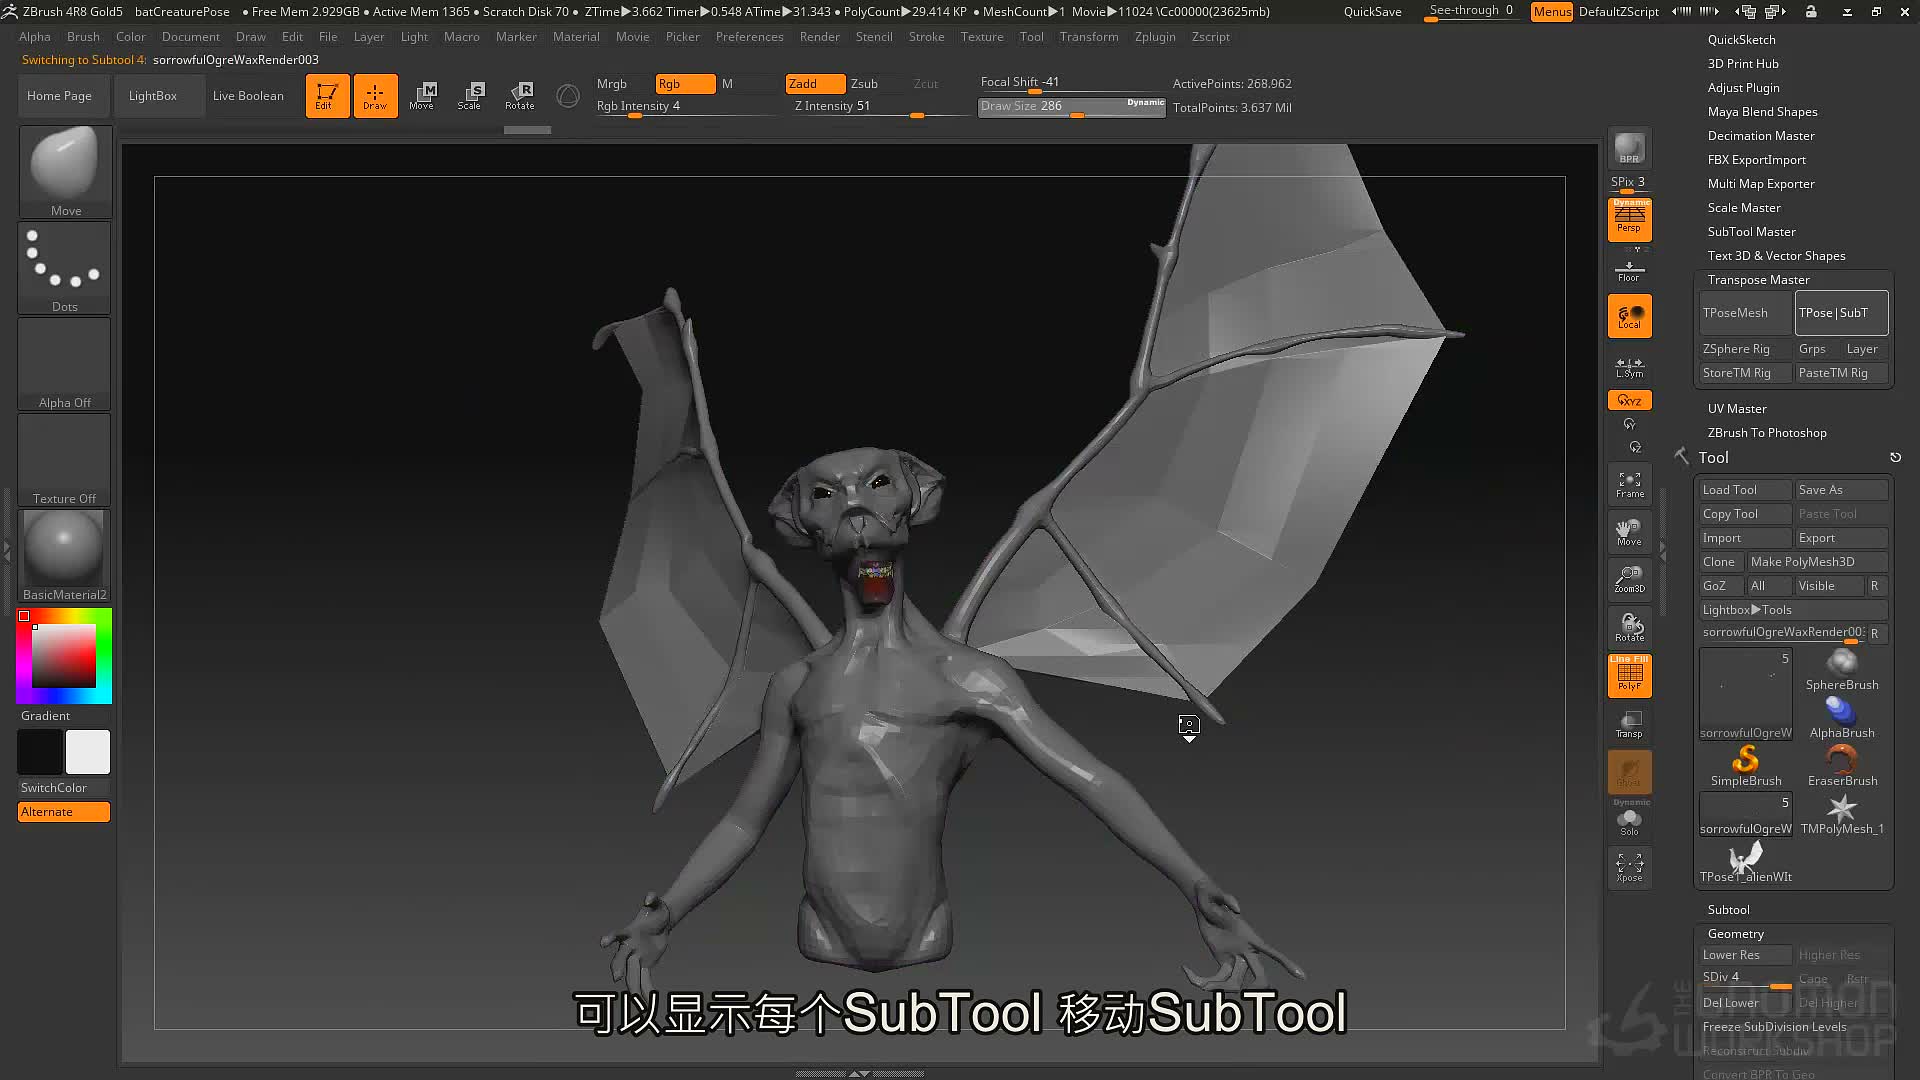Click the Live Boolean button
1920x1080 pixels.
coord(248,96)
